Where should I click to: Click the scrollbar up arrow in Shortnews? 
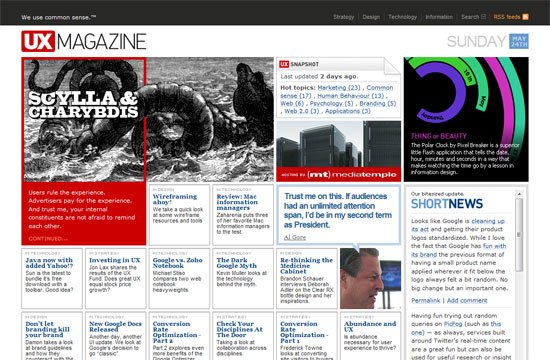click(x=519, y=194)
